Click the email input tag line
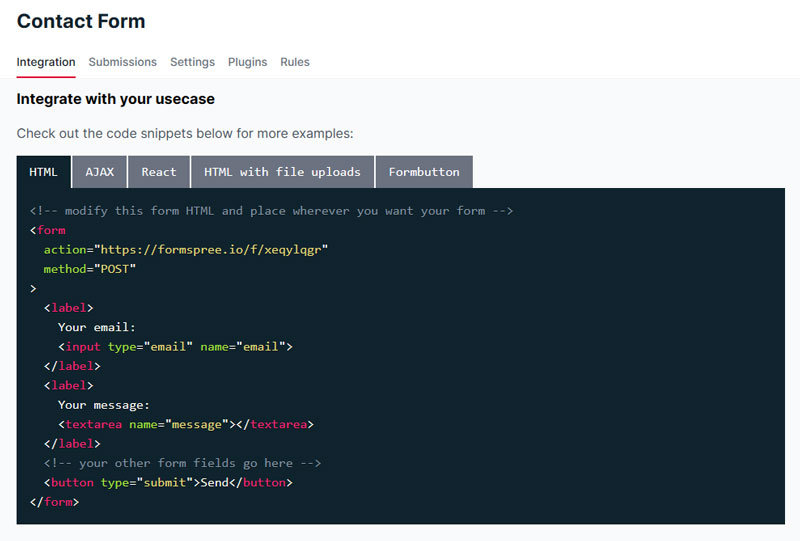The width and height of the screenshot is (800, 541). pyautogui.click(x=175, y=347)
